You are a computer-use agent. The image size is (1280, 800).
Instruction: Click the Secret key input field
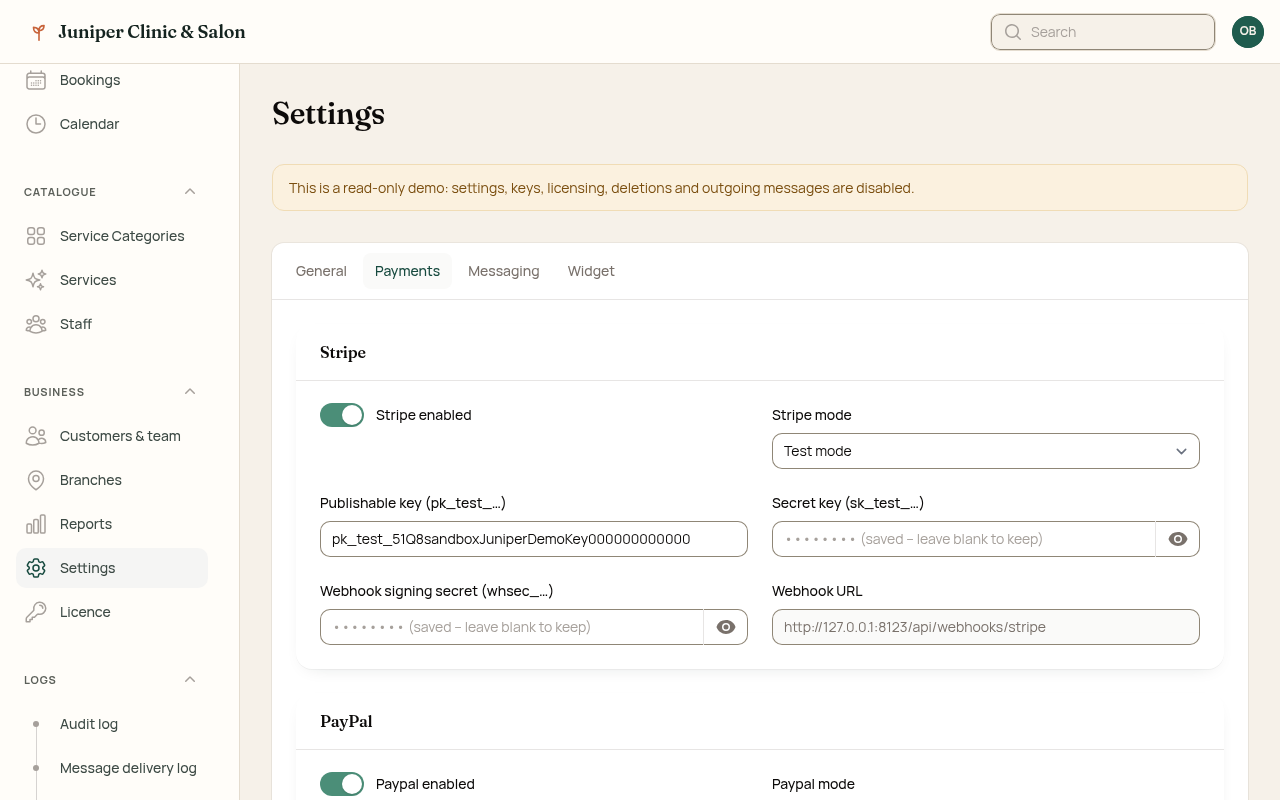tap(964, 539)
